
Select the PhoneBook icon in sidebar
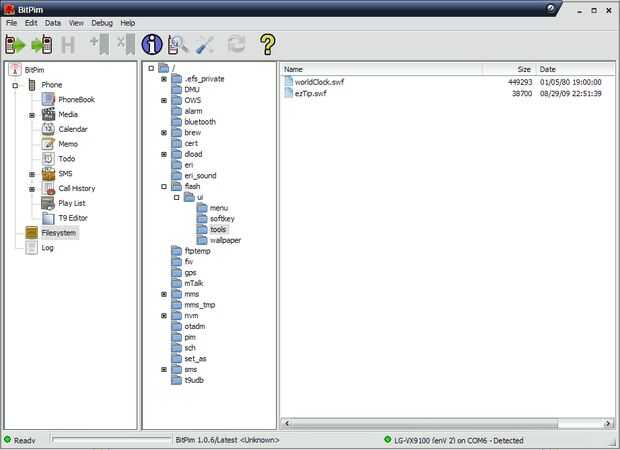48,99
